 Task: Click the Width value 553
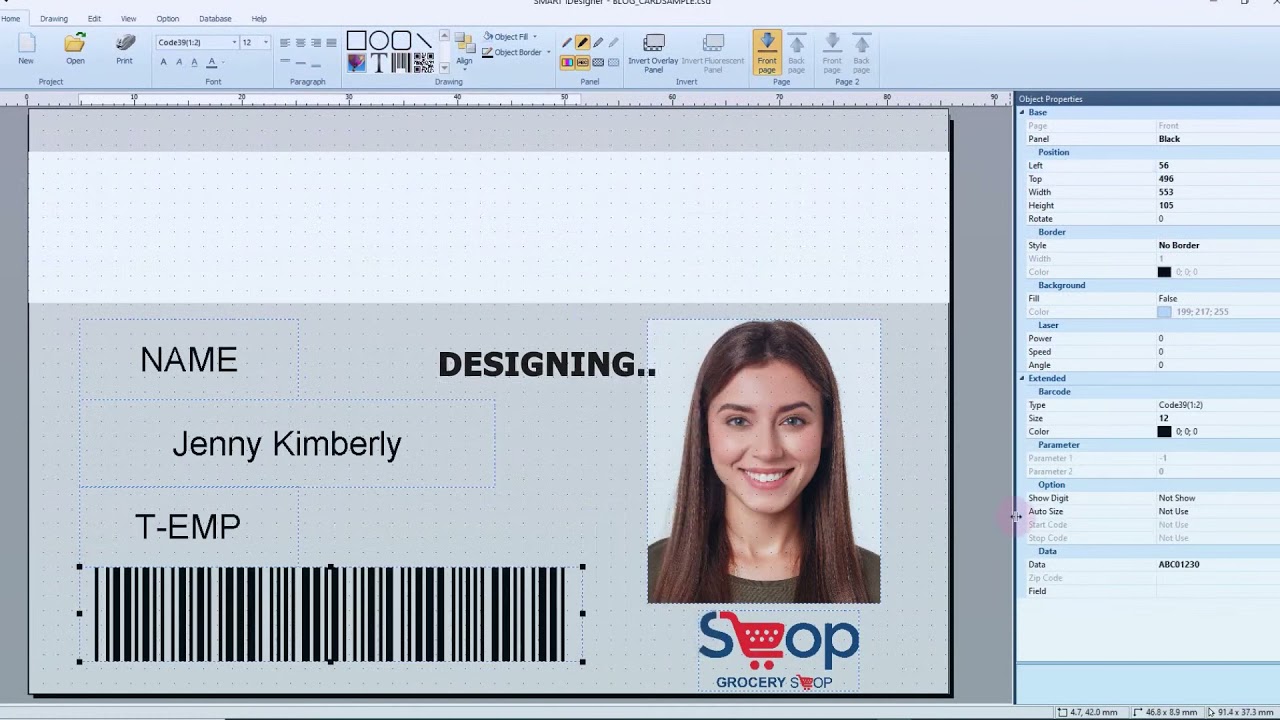point(1218,192)
